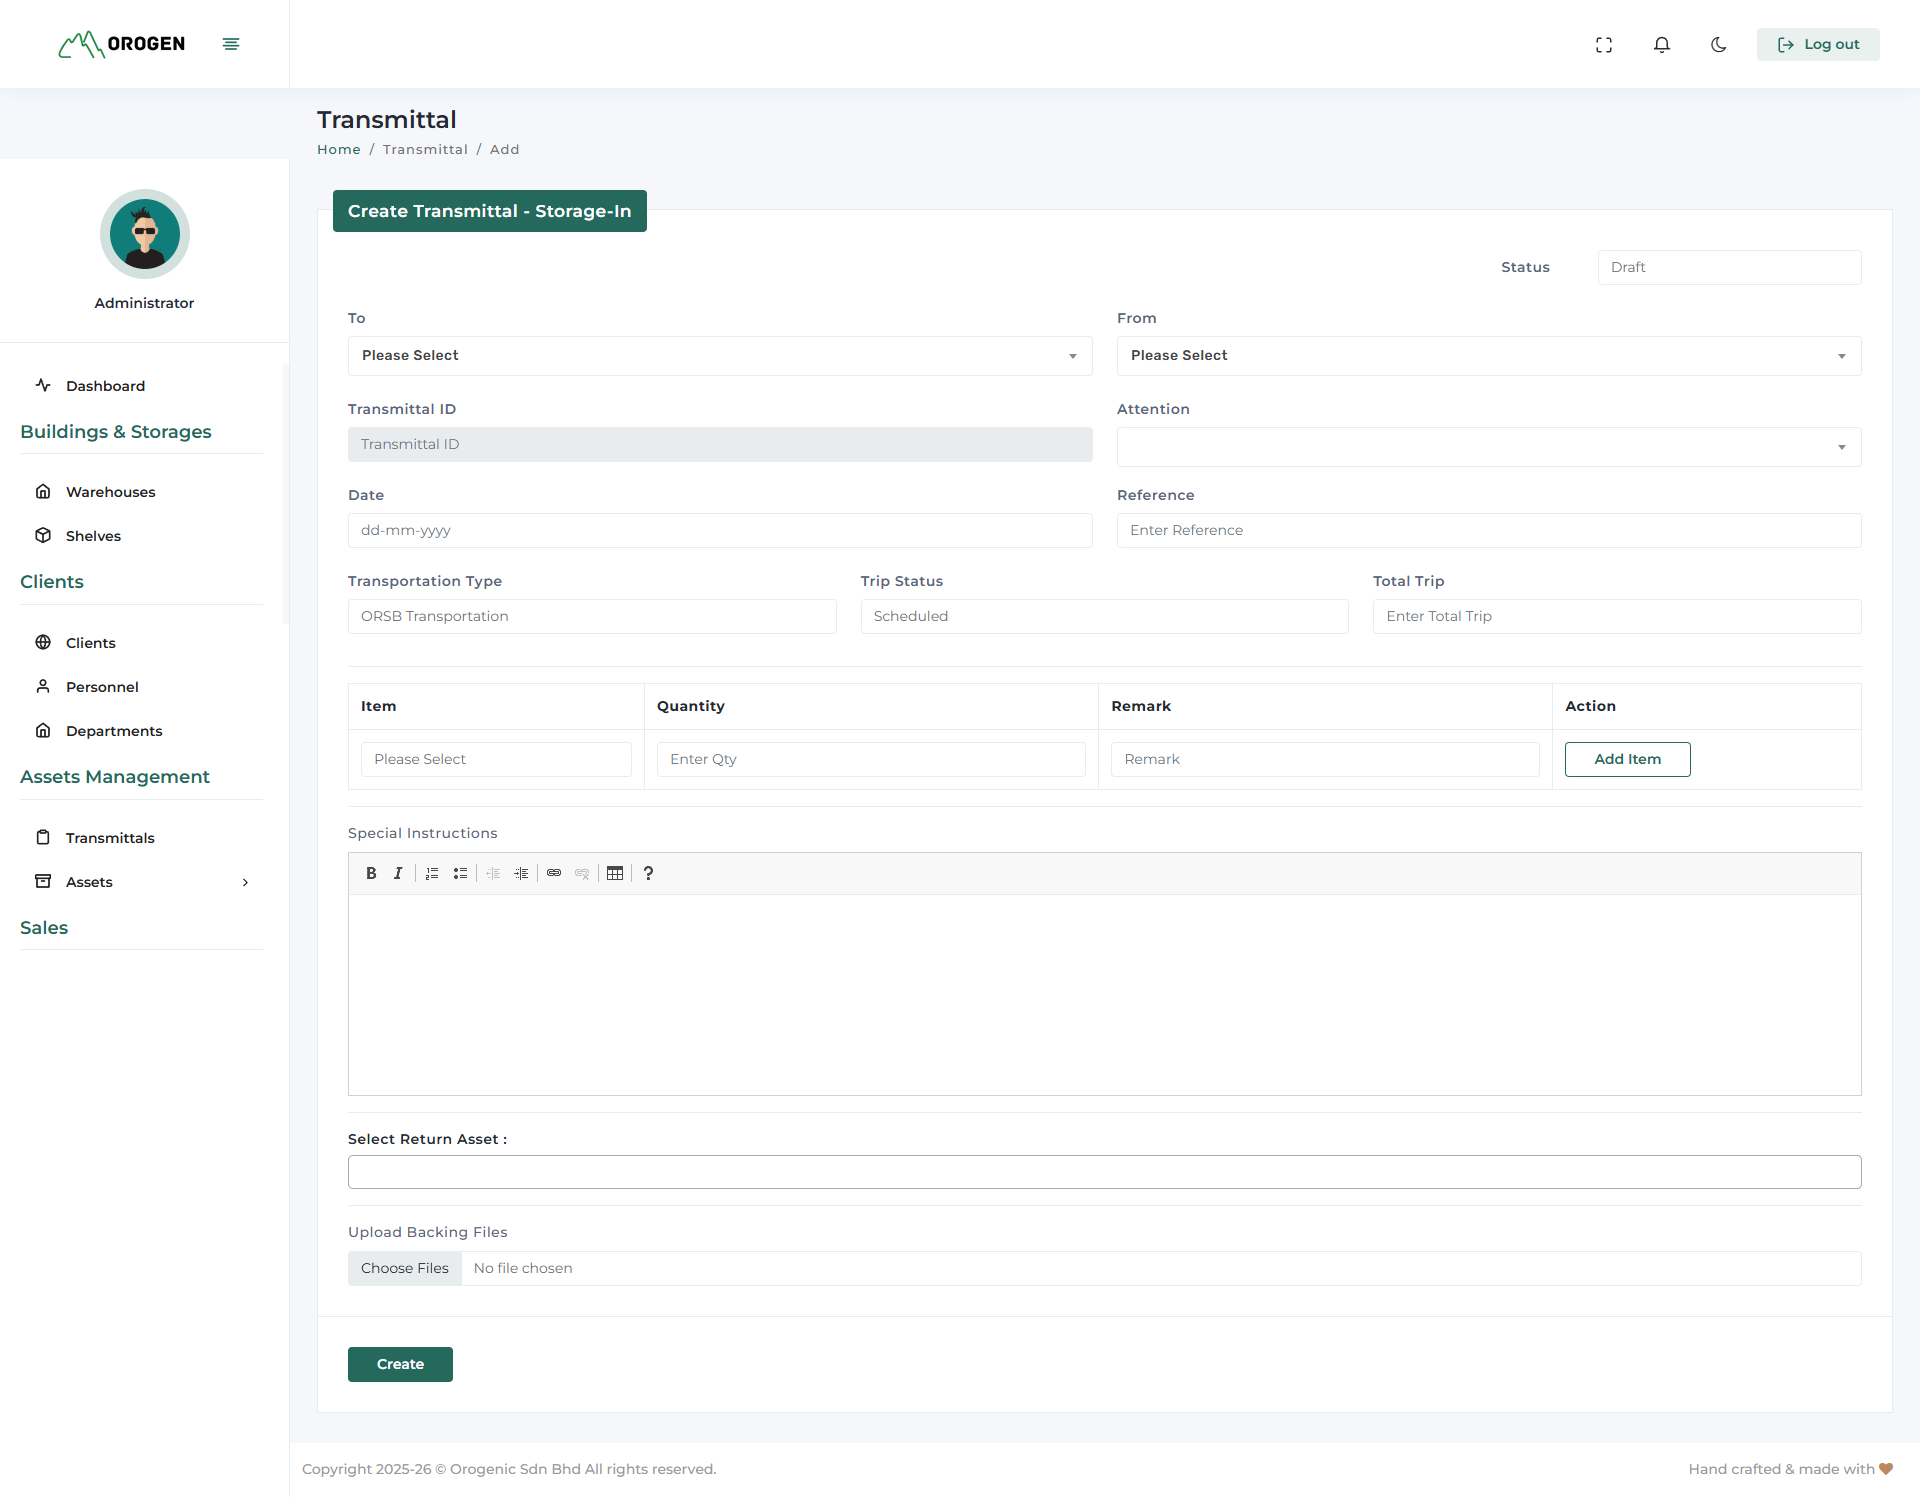Image resolution: width=1920 pixels, height=1497 pixels.
Task: Open the To dropdown
Action: 719,356
